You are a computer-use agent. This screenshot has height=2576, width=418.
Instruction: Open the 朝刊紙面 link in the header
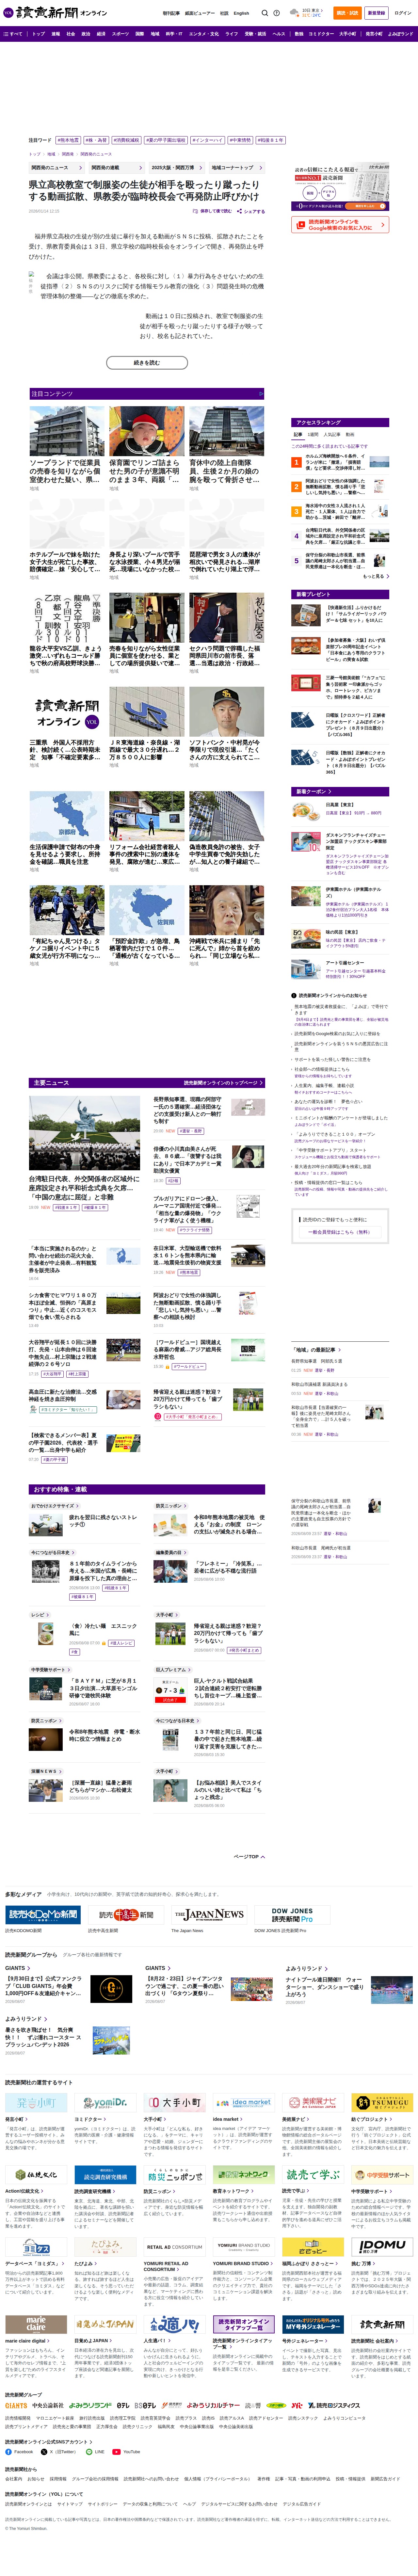coord(171,13)
